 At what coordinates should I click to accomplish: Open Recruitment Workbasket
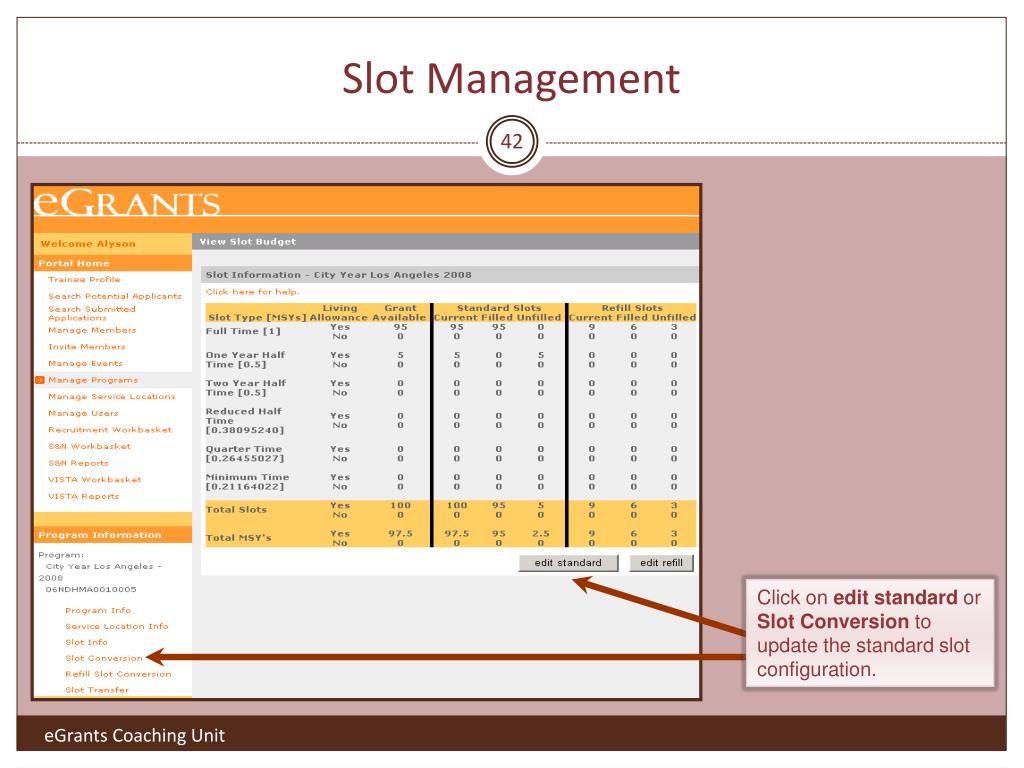[x=110, y=430]
